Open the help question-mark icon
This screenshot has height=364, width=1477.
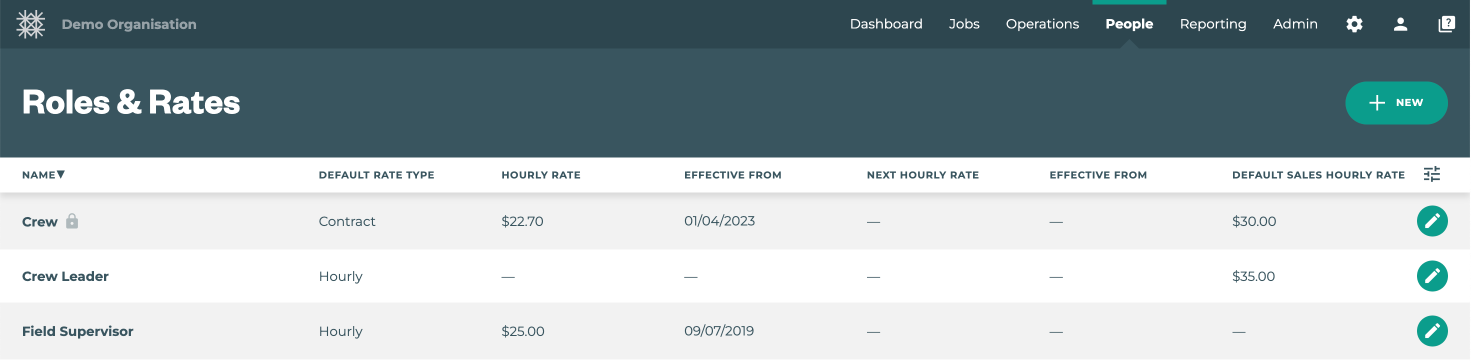(1446, 24)
